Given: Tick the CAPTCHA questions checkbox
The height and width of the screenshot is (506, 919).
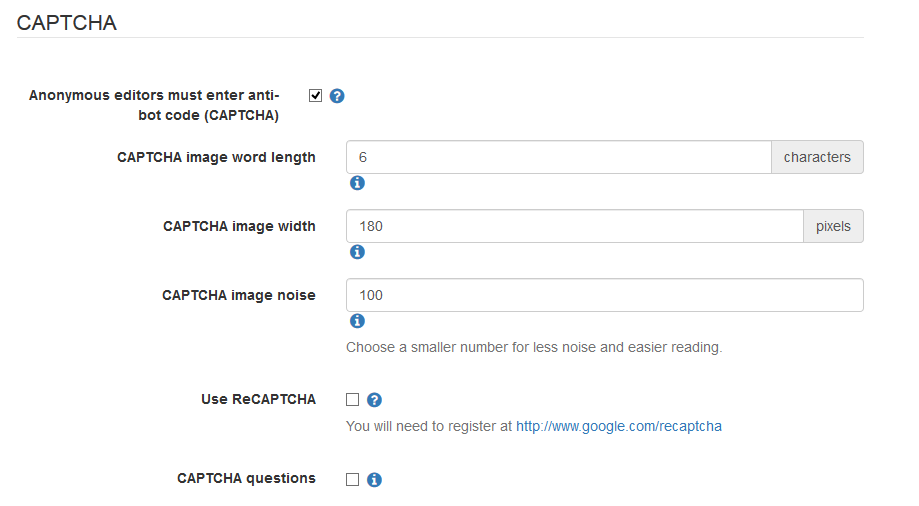Looking at the screenshot, I should point(352,480).
